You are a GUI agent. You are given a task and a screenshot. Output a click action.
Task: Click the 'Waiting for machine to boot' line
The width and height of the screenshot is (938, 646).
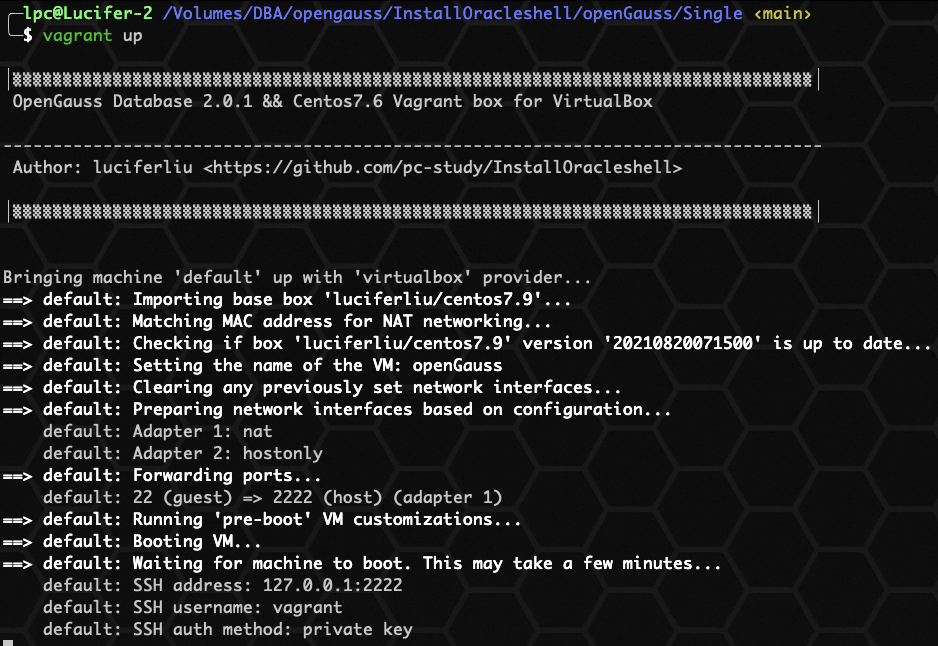click(362, 563)
